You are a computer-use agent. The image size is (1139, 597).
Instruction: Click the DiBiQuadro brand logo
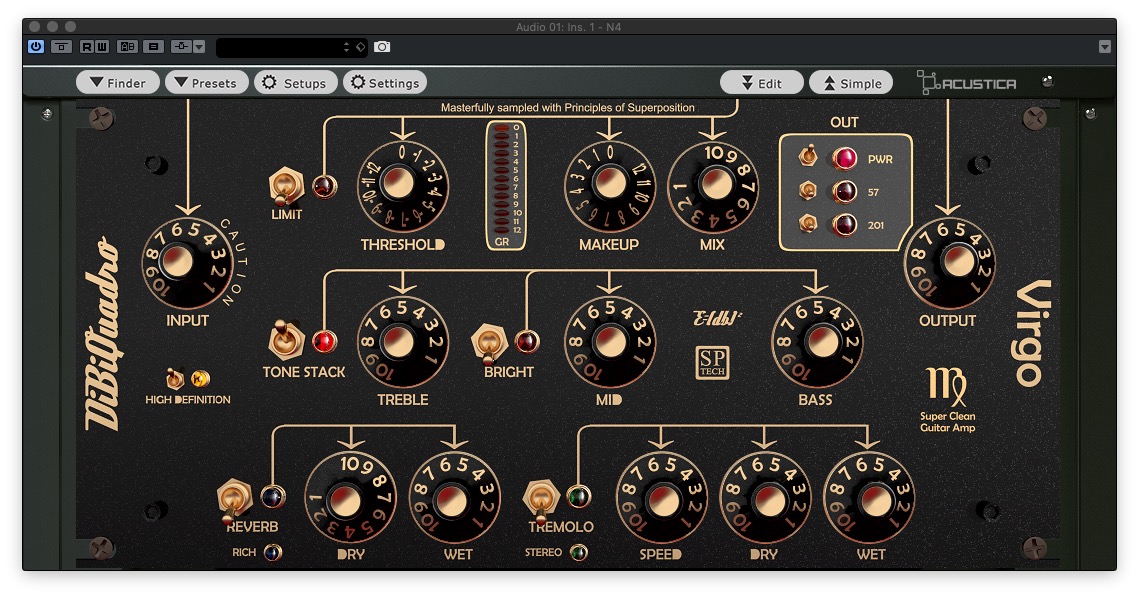(x=102, y=334)
